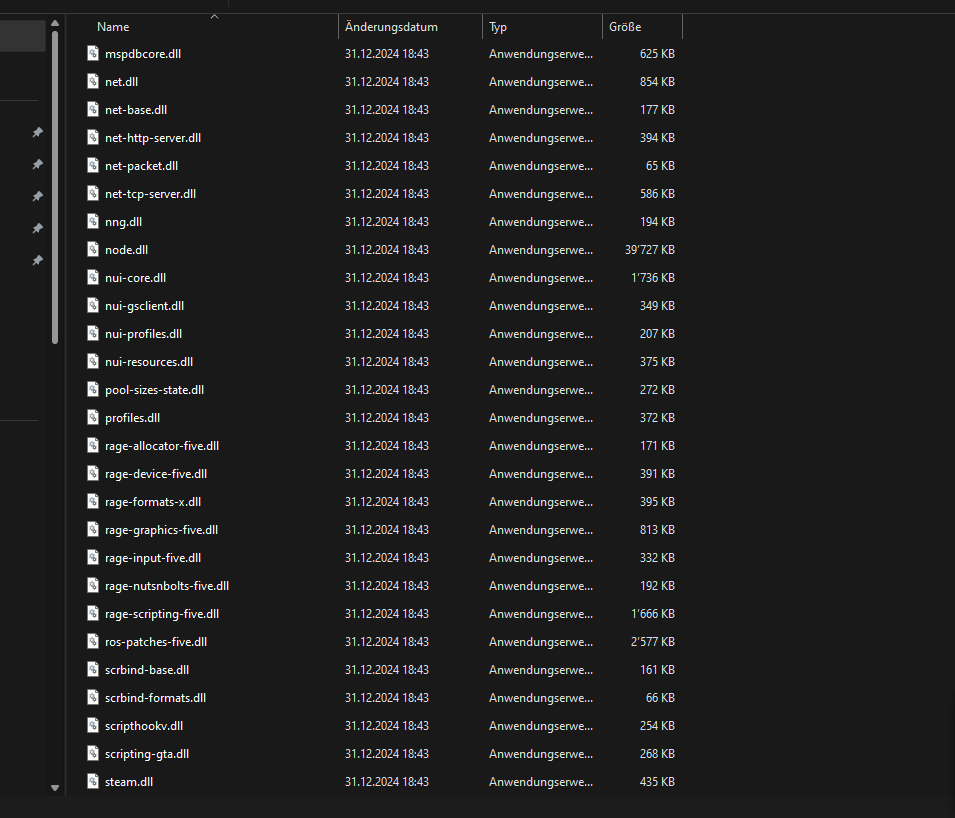Click the nui-profiles.dll file icon
This screenshot has width=955, height=818.
pos(93,334)
